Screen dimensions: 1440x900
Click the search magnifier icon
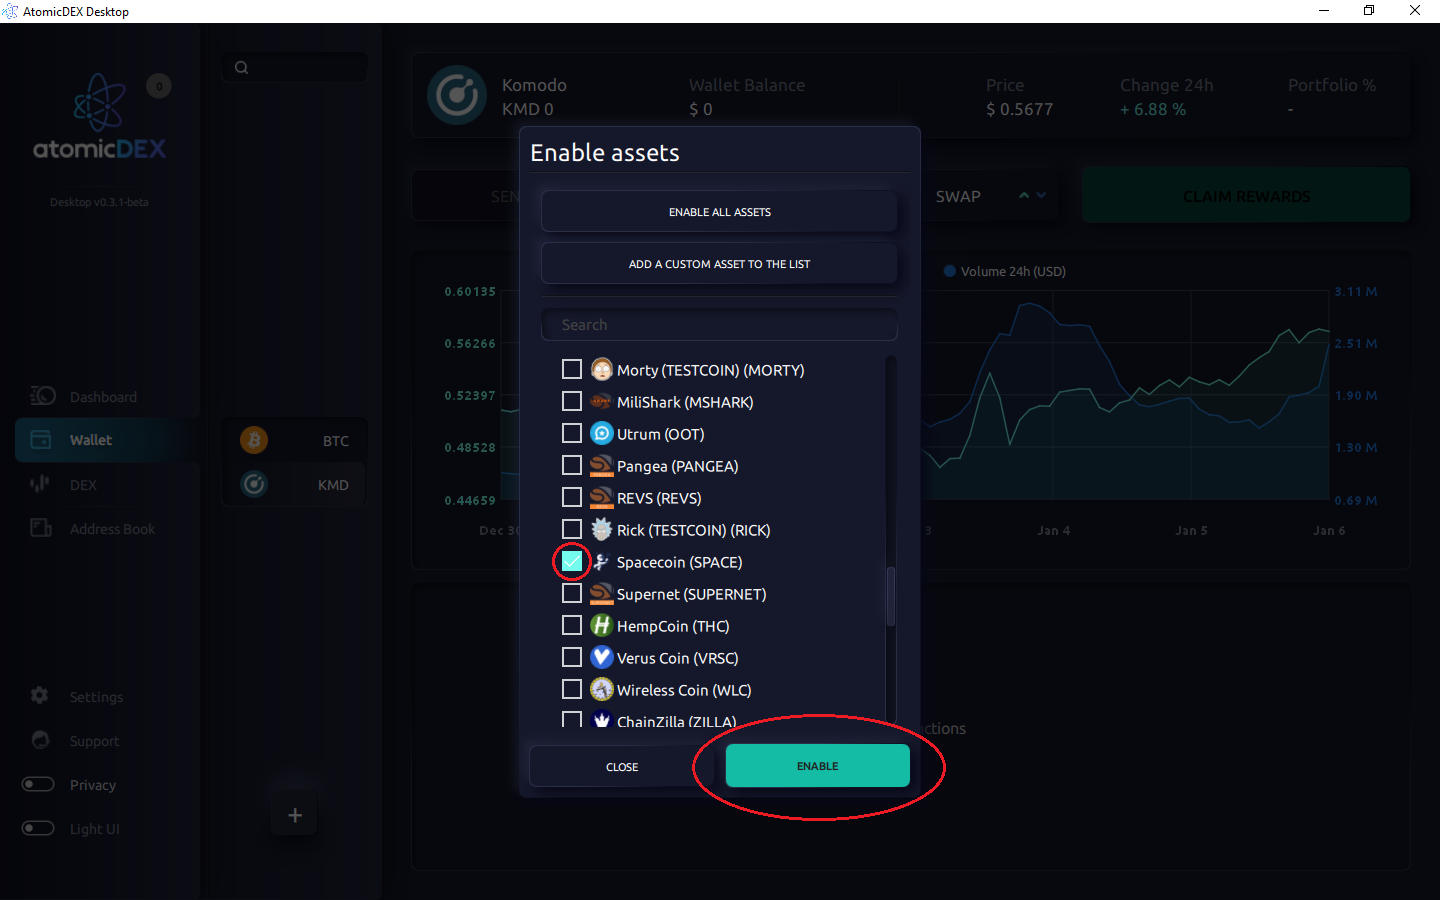[241, 68]
